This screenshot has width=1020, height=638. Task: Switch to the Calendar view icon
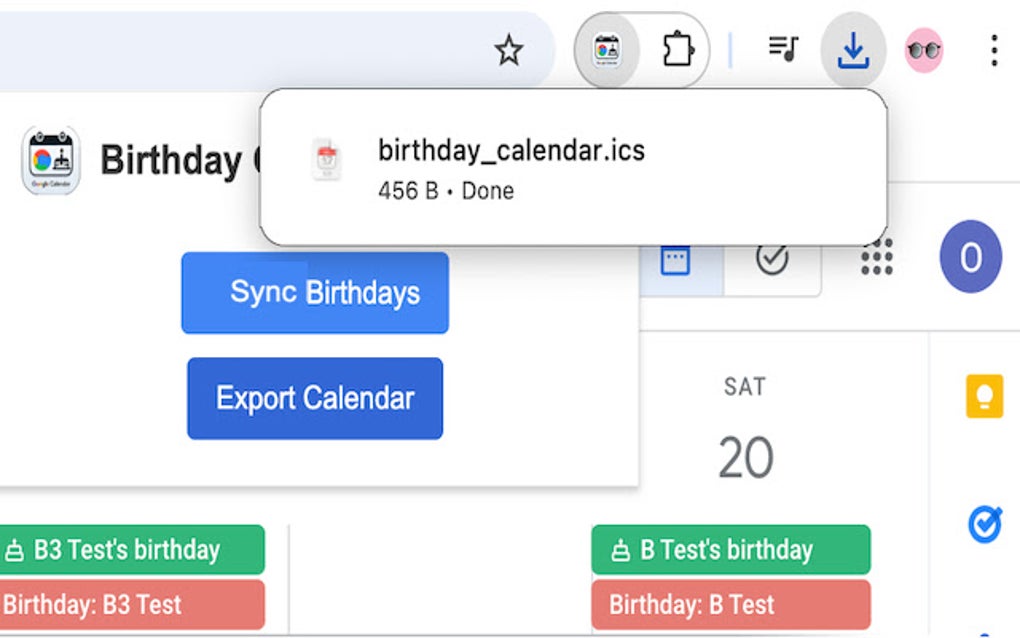(675, 261)
